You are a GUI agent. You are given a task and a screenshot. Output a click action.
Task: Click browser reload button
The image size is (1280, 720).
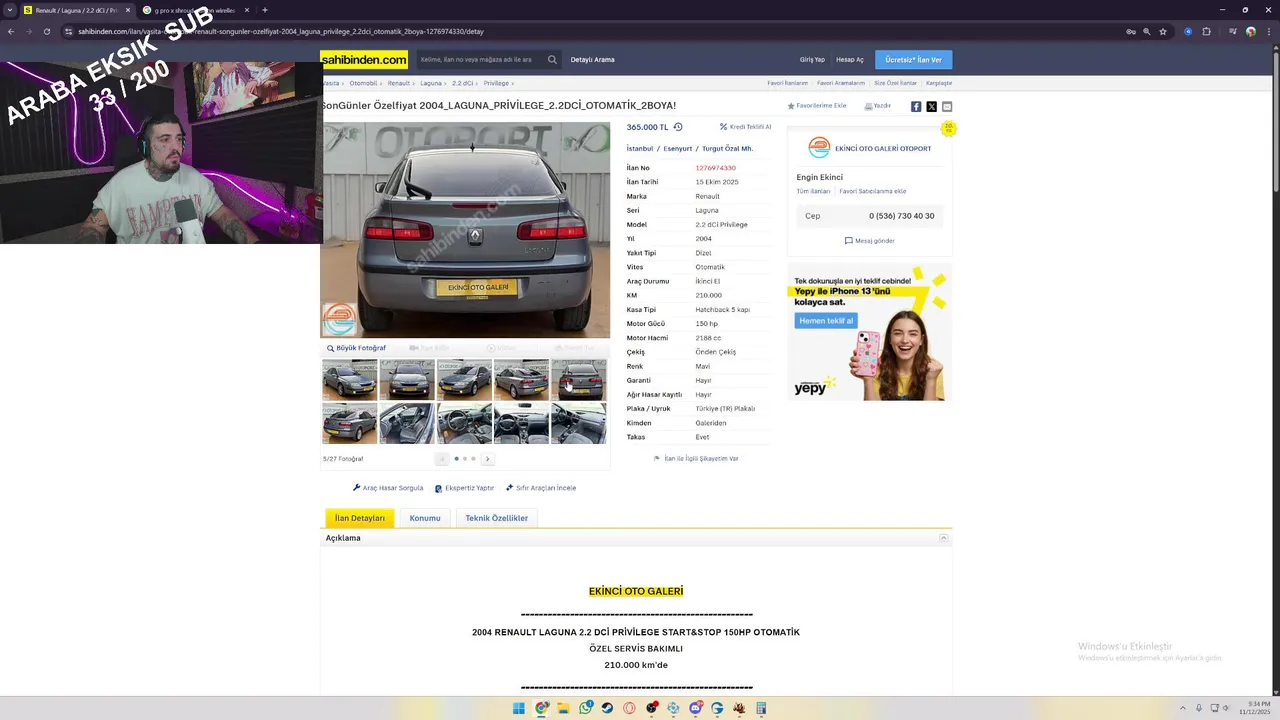[x=46, y=31]
